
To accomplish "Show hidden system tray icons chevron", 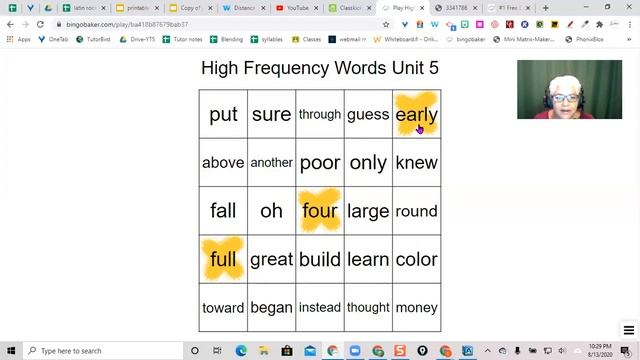I will [487, 351].
